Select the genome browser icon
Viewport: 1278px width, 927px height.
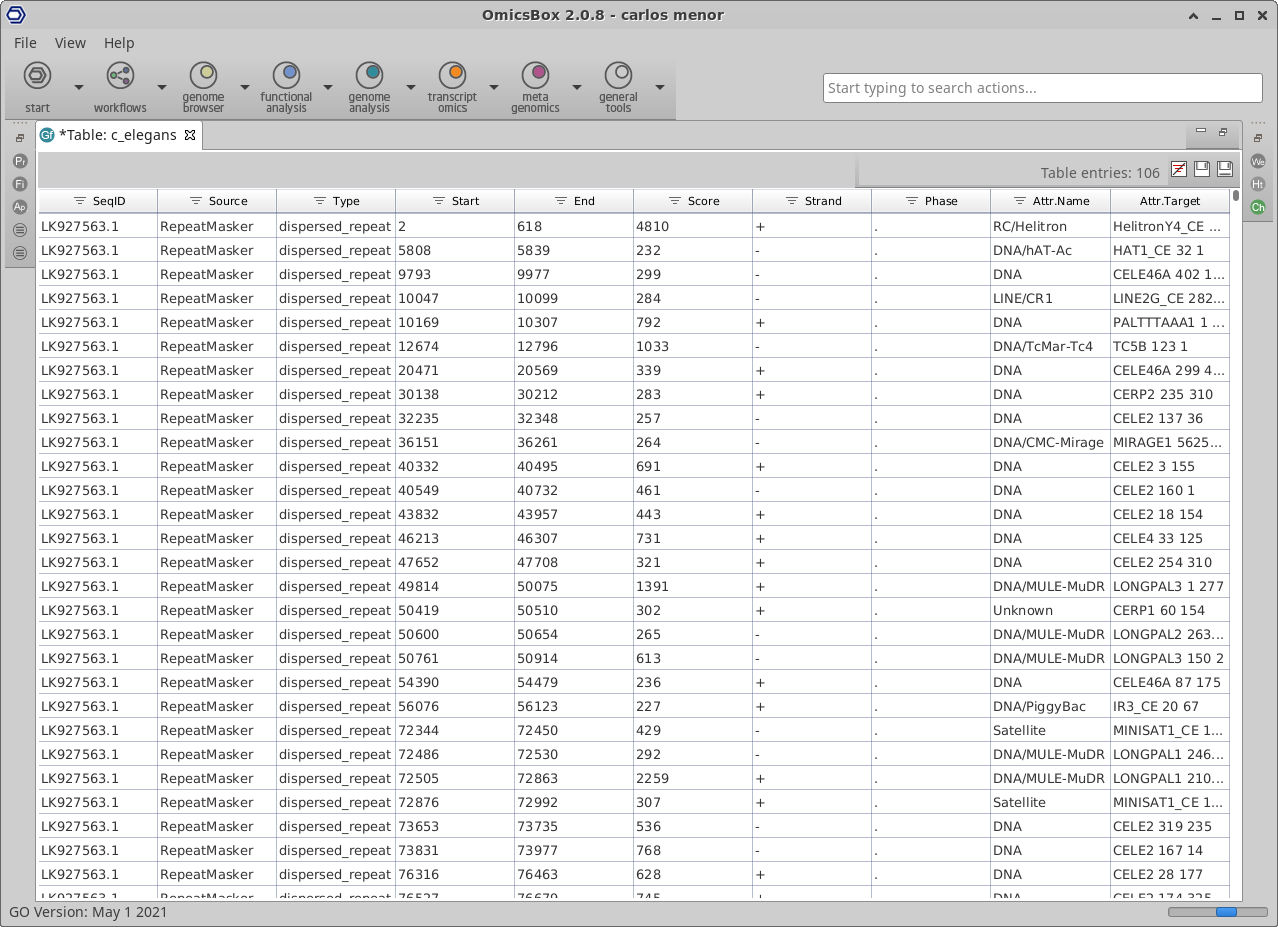tap(204, 77)
